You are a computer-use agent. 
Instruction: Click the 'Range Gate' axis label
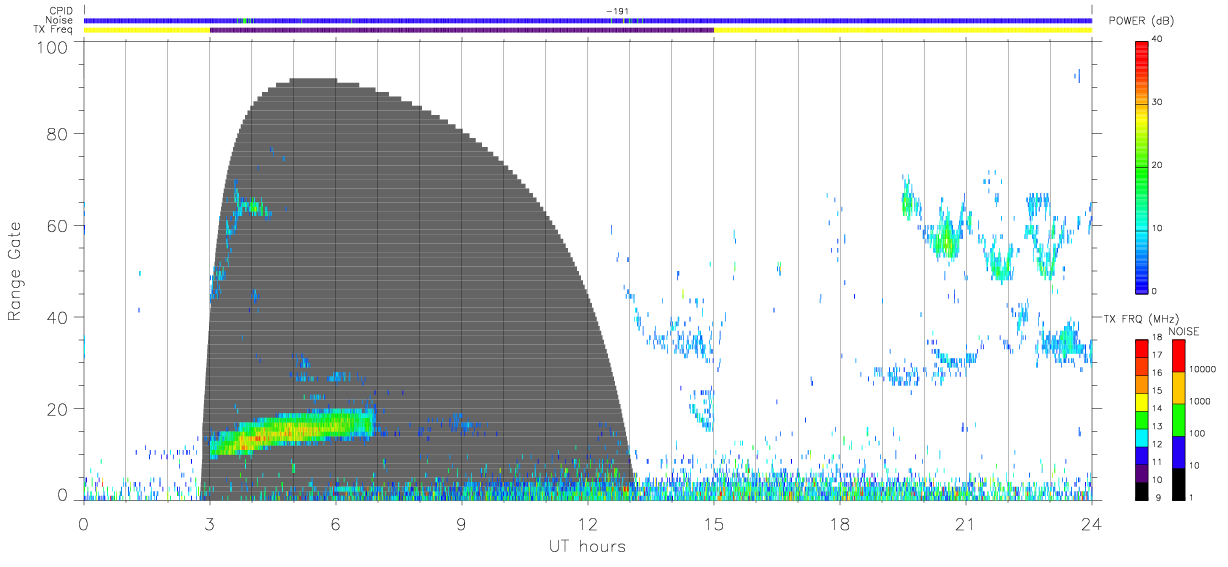16,271
